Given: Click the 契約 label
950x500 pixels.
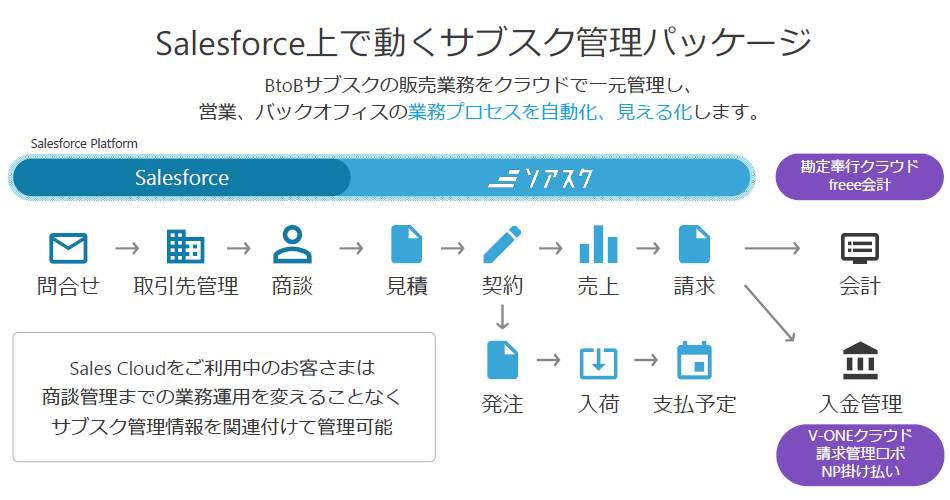Looking at the screenshot, I should click(502, 285).
